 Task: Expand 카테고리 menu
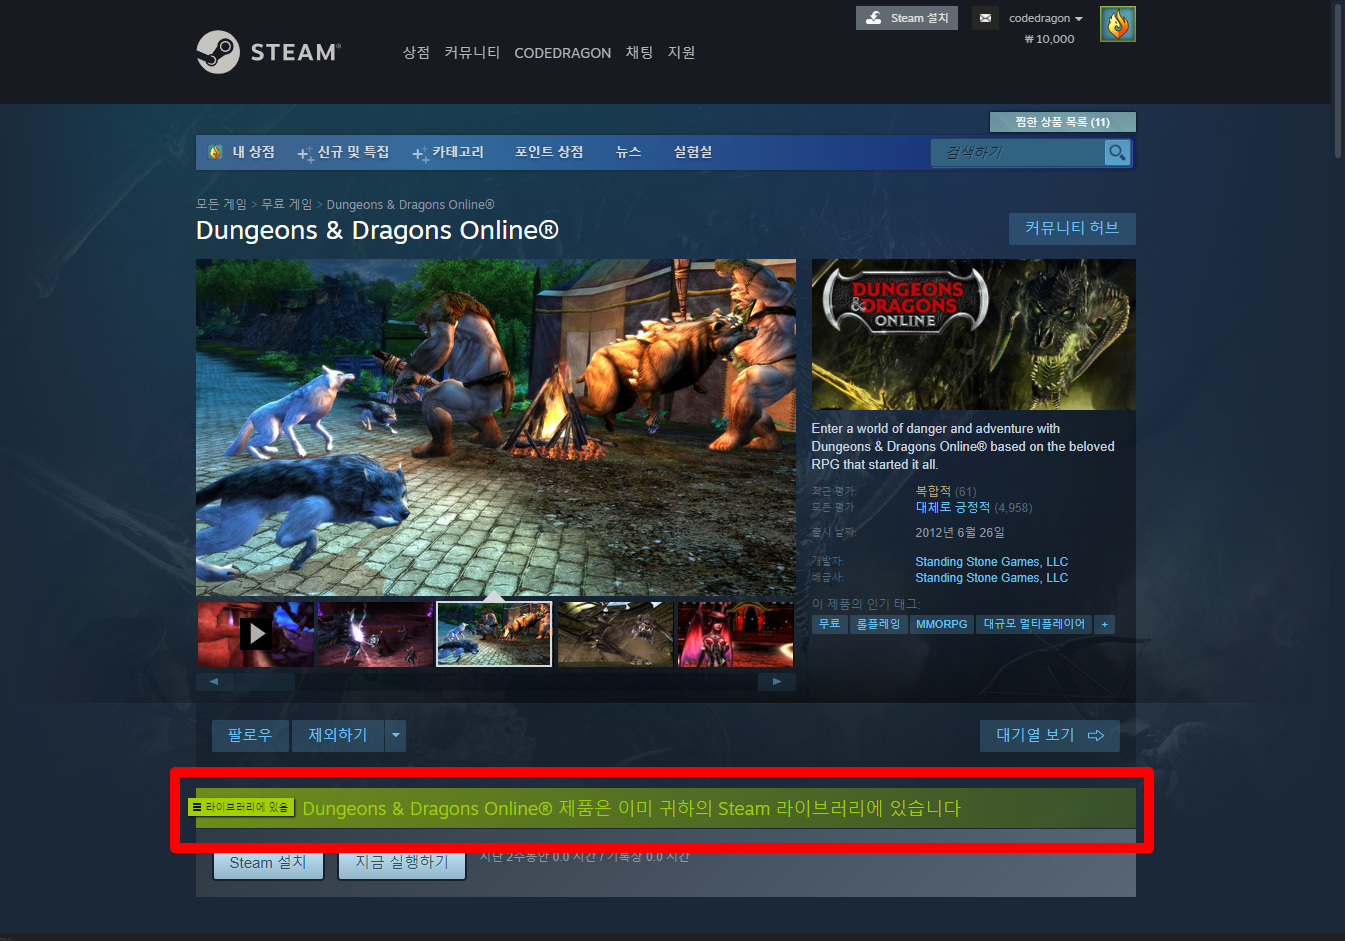[x=448, y=152]
